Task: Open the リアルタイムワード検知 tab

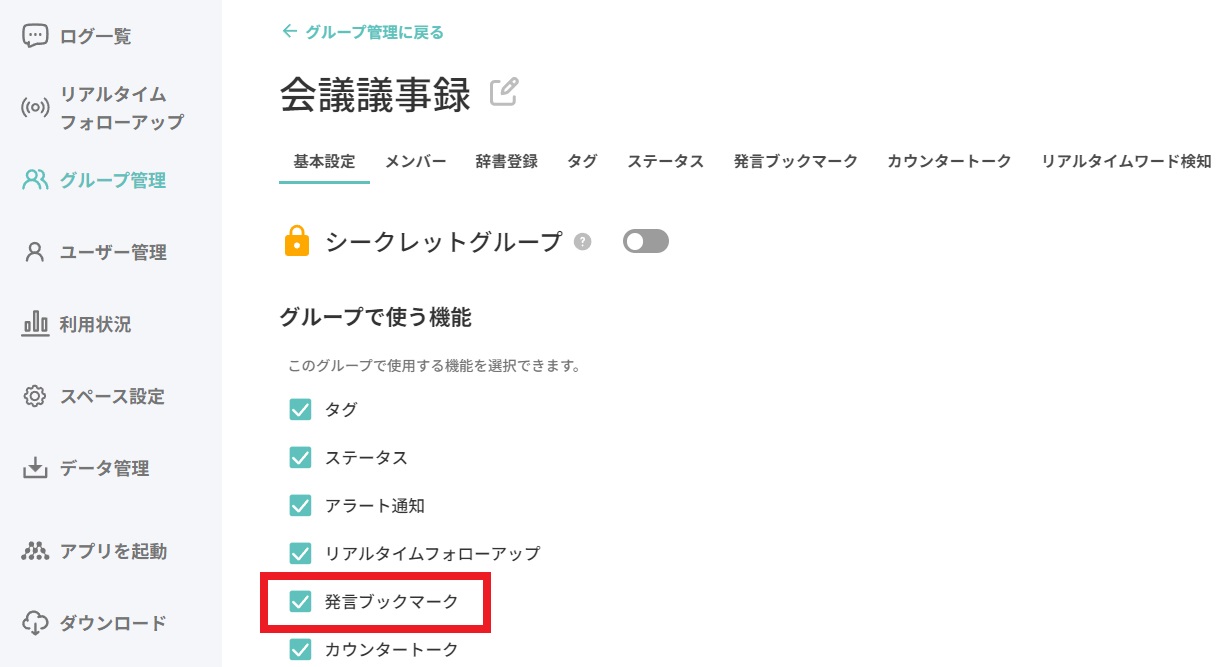Action: pos(1126,161)
